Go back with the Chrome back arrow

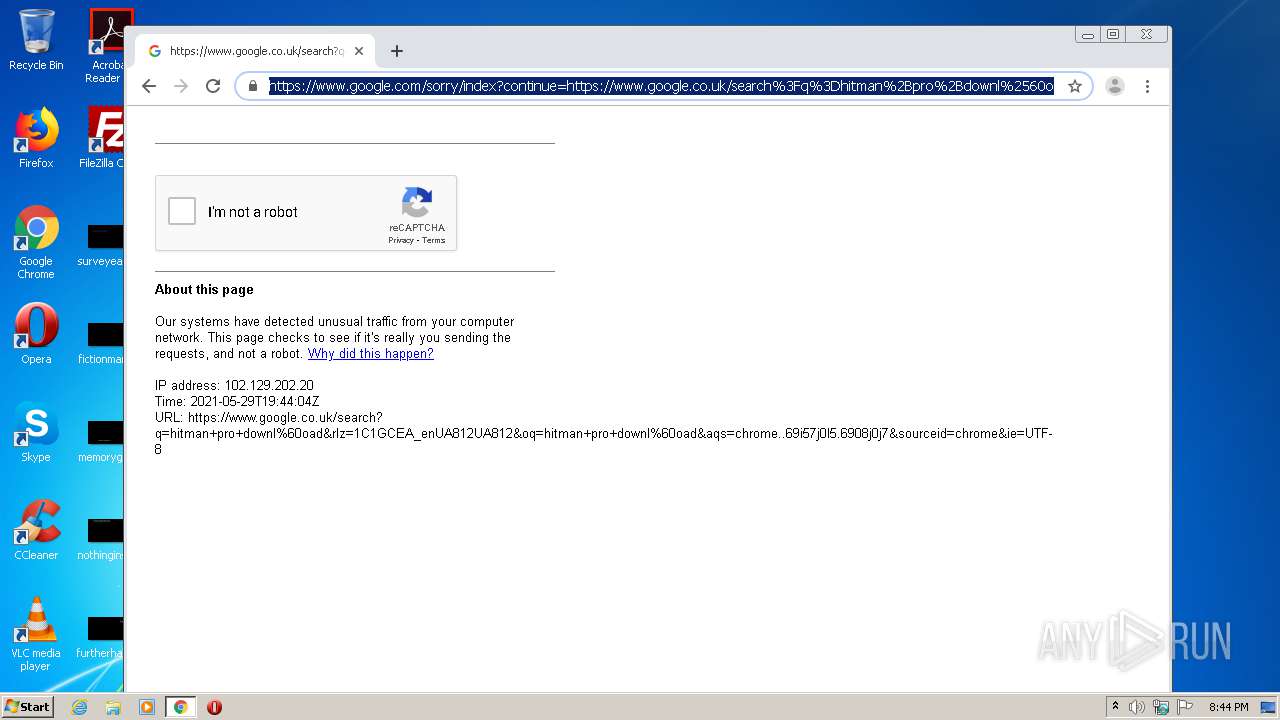coord(149,86)
